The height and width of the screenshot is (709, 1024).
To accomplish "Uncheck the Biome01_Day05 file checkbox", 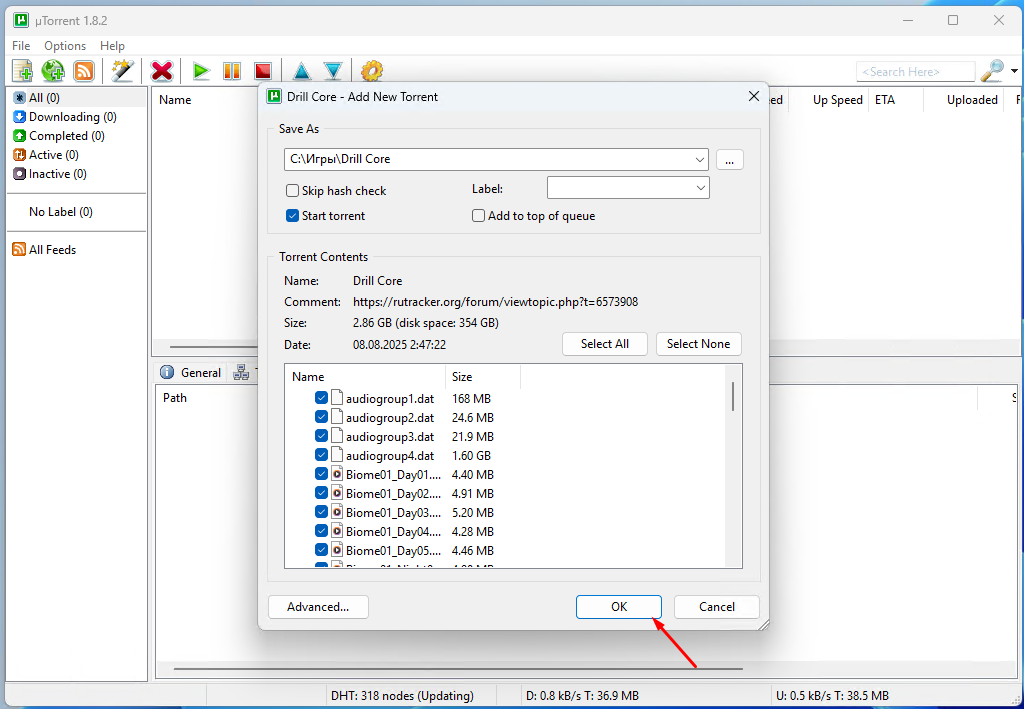I will coord(321,550).
